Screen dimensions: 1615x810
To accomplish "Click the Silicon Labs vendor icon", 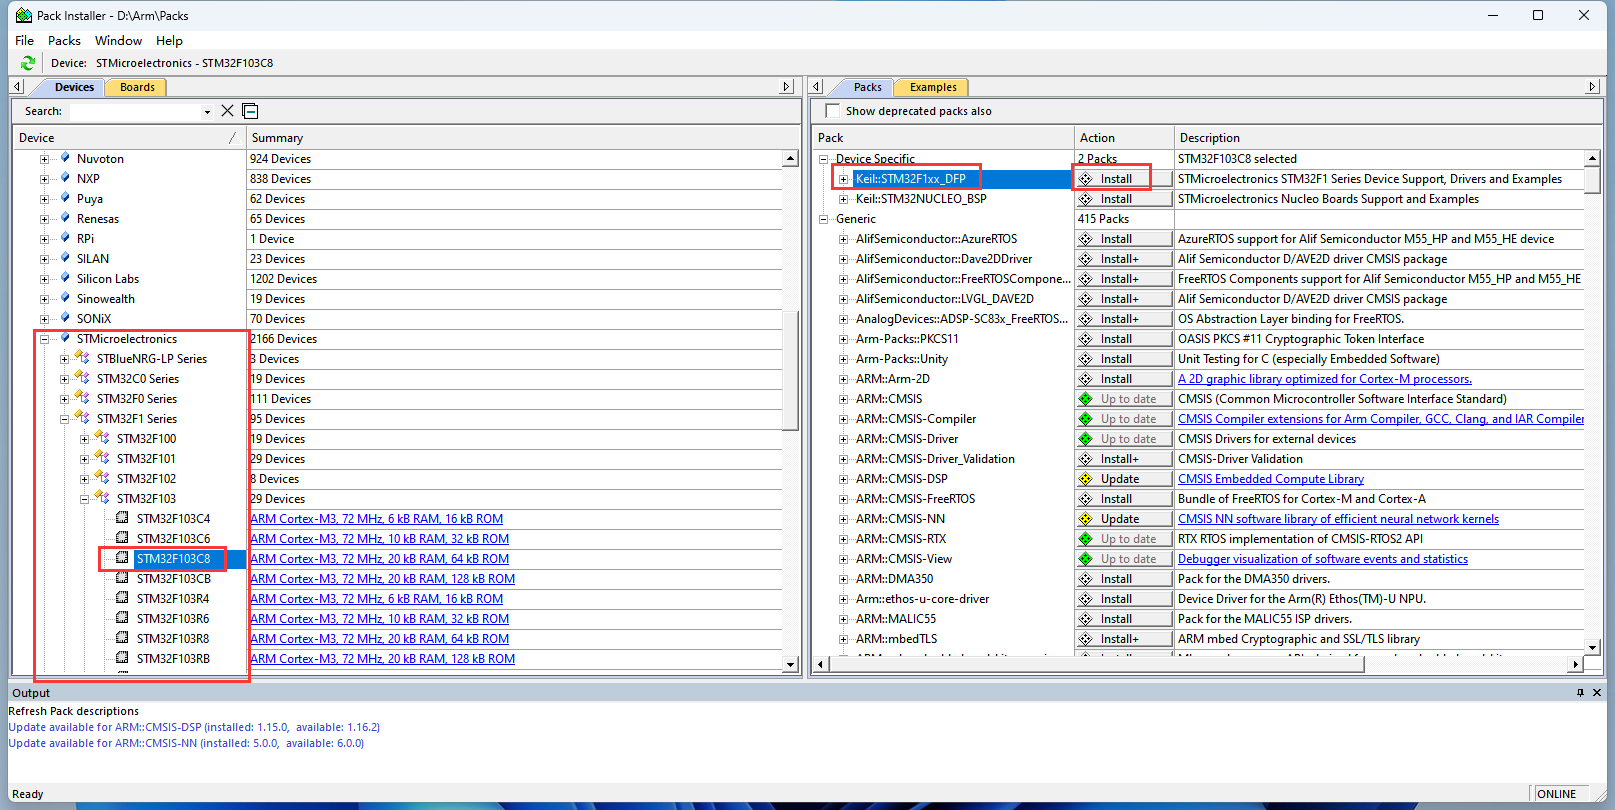I will [x=65, y=278].
